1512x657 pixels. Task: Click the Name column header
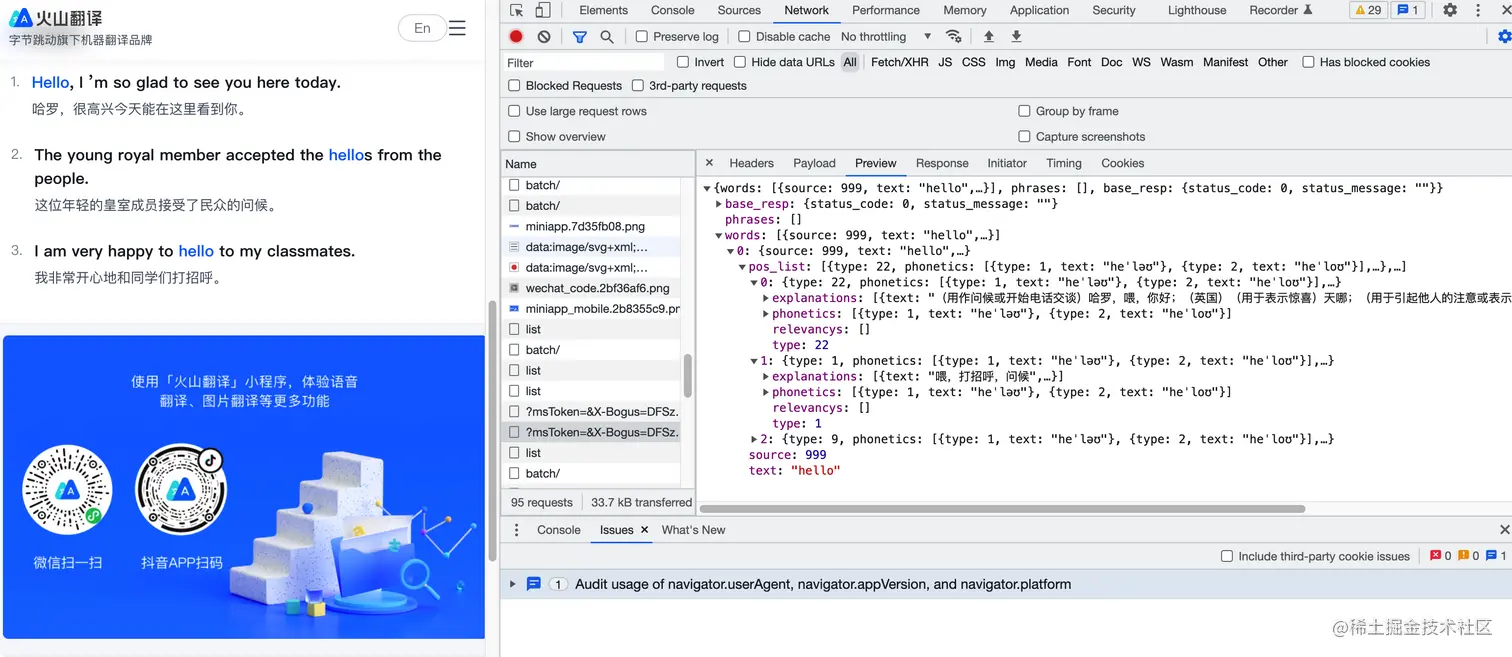[597, 164]
